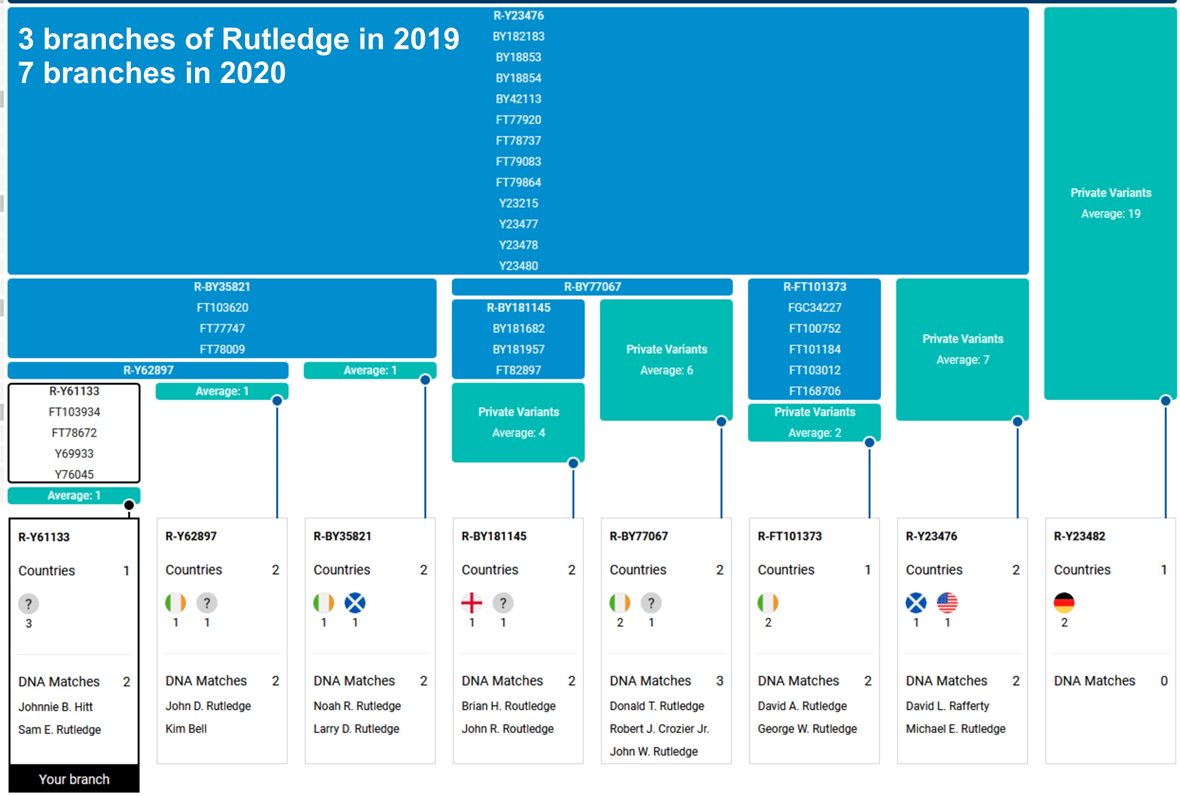
Task: Expand the Private Variants Average 6 connector dot
Action: tap(719, 423)
